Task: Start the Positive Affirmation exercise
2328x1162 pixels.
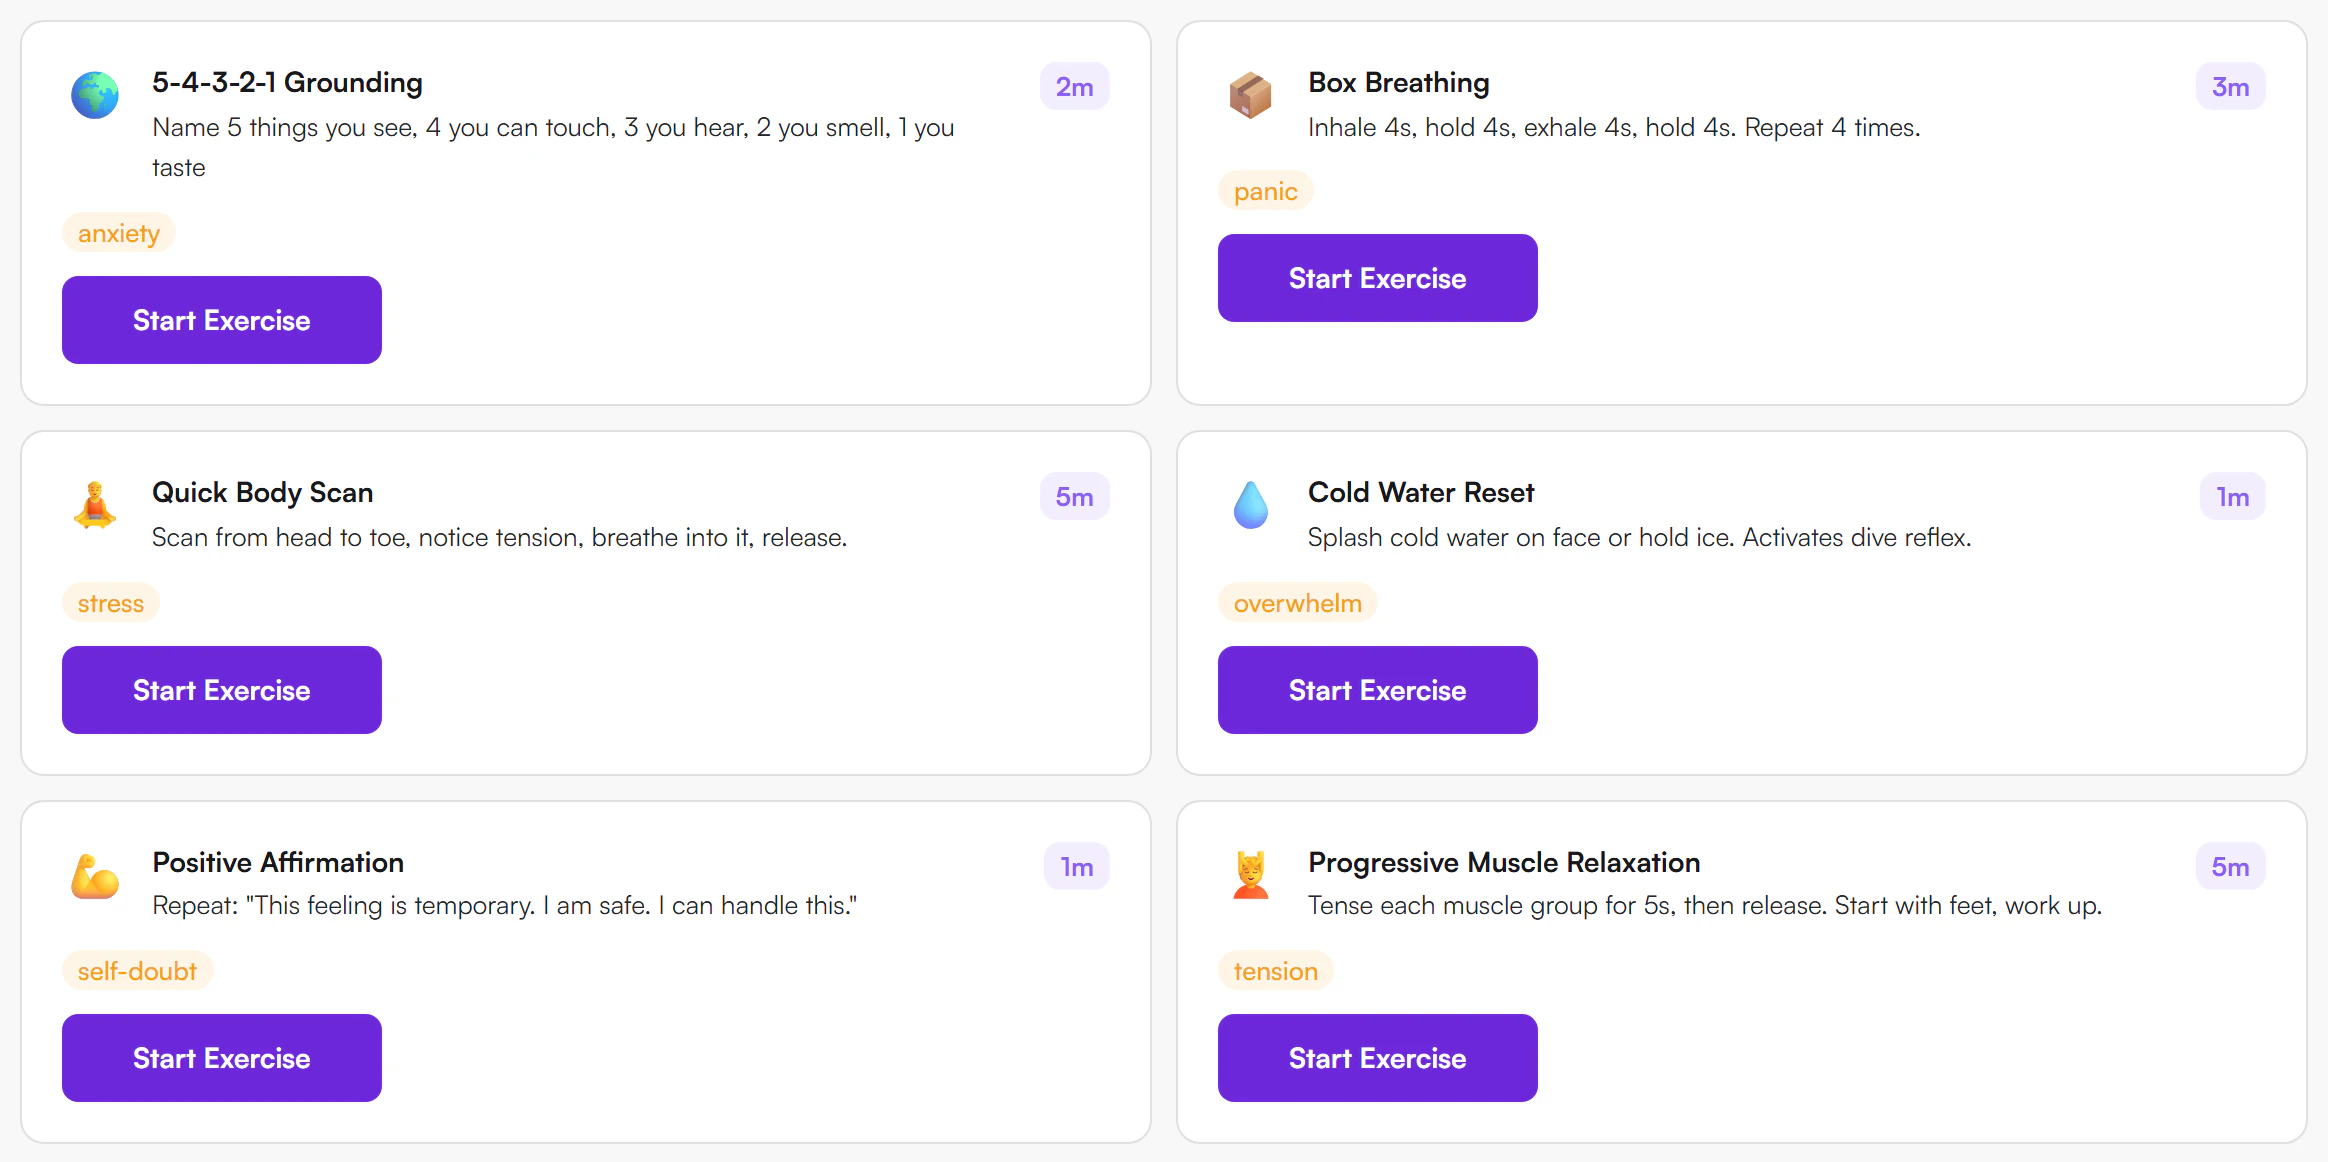Action: [222, 1058]
